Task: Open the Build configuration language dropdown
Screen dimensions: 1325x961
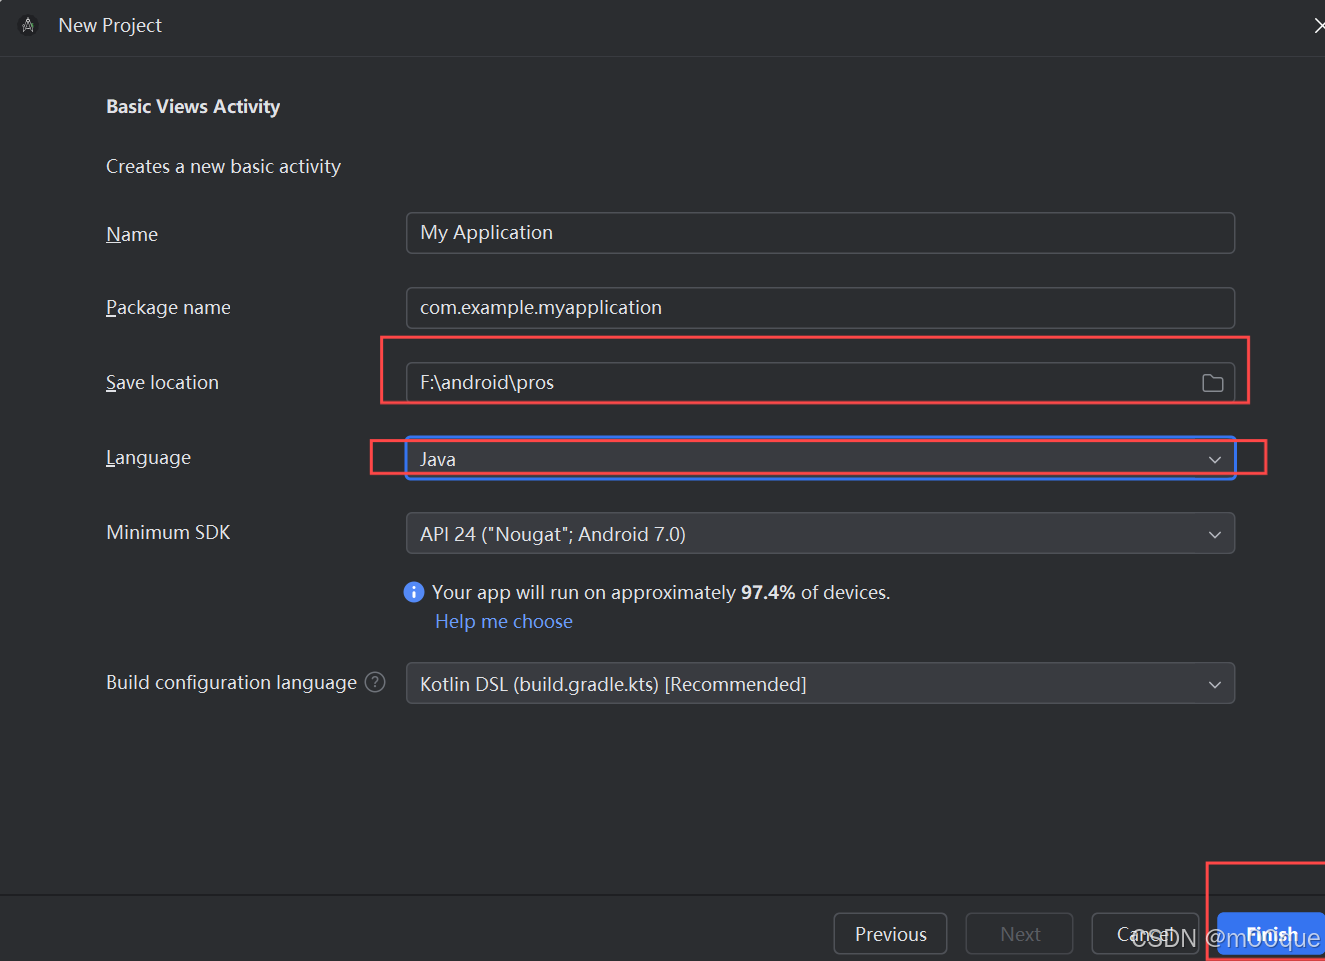Action: pyautogui.click(x=800, y=683)
